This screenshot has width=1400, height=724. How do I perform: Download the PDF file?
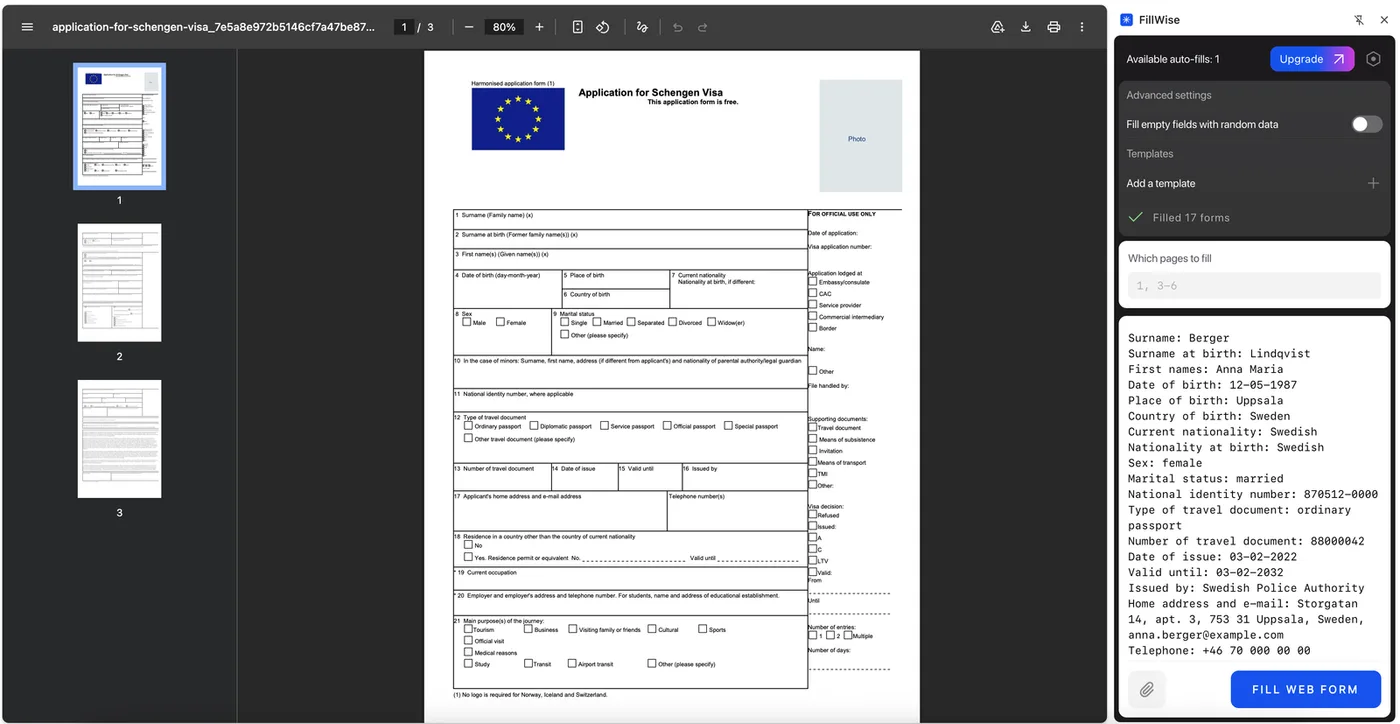1026,27
